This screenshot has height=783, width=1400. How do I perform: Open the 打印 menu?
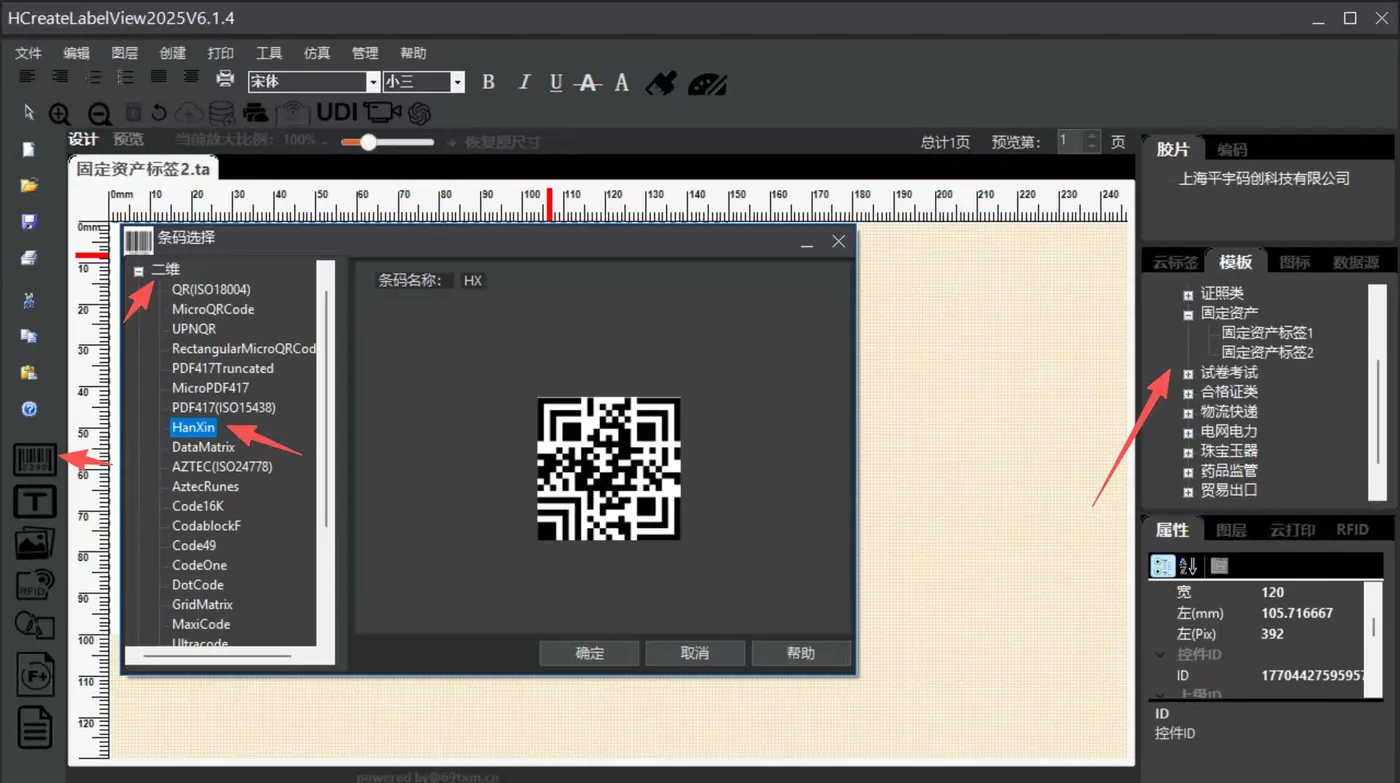coord(220,53)
